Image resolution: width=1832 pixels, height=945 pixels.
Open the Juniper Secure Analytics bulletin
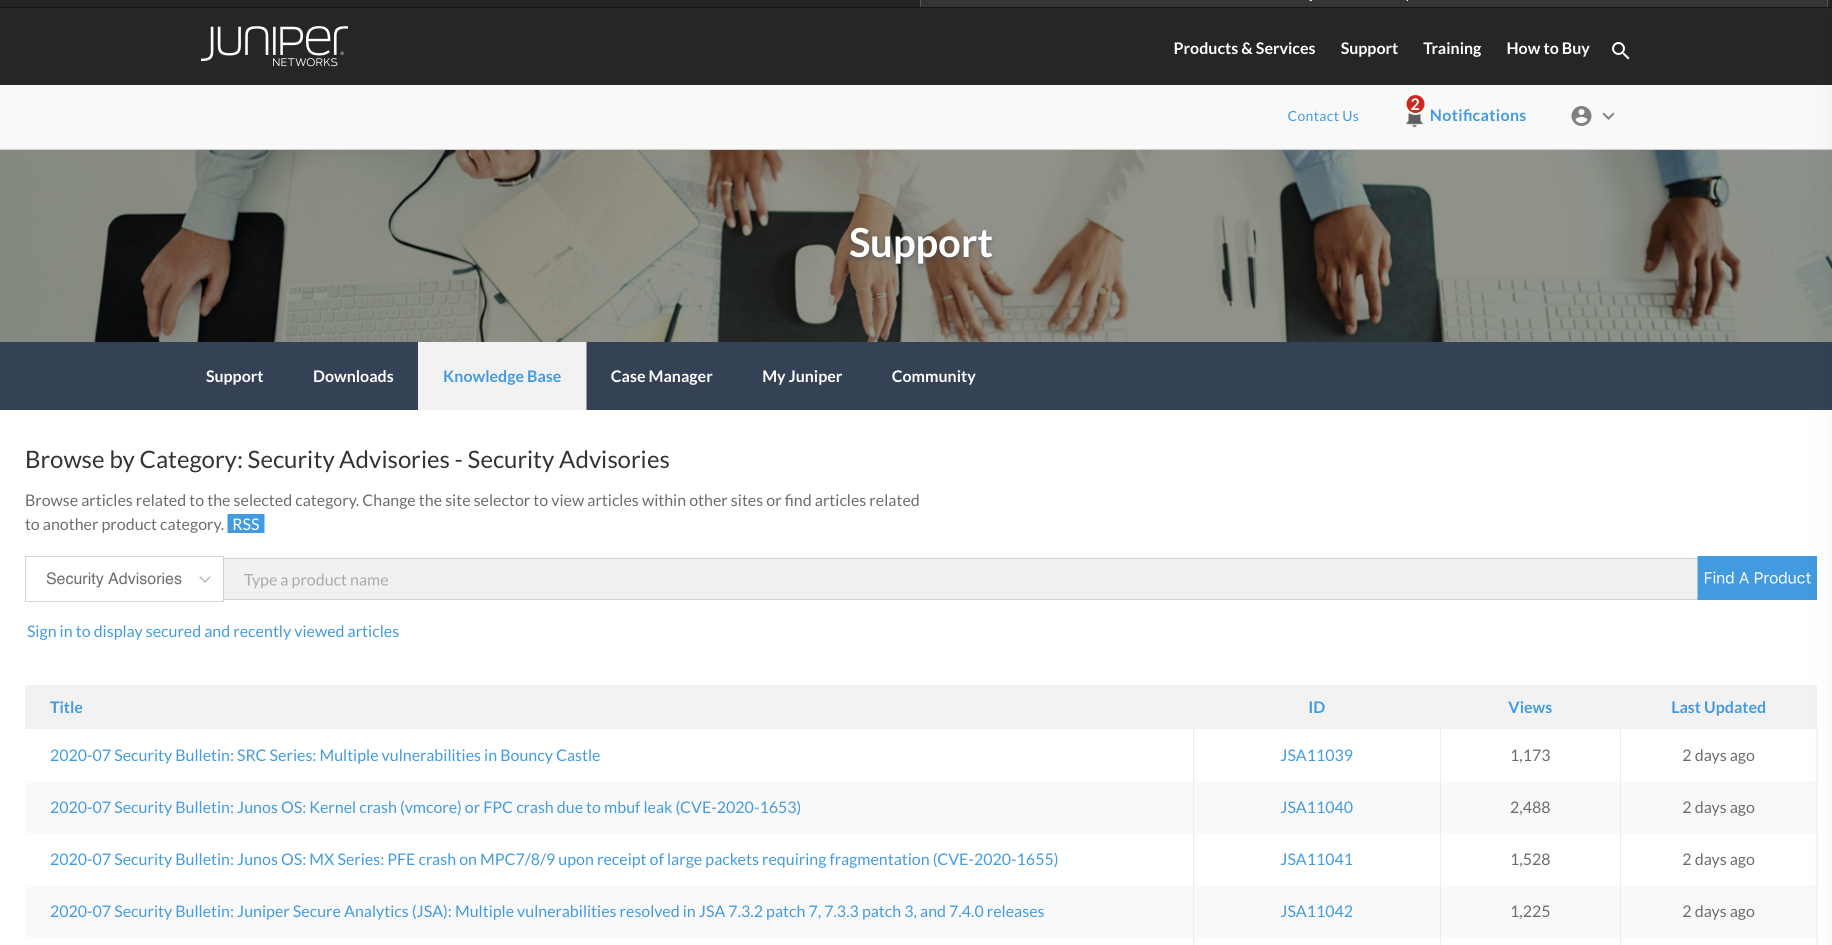coord(547,911)
